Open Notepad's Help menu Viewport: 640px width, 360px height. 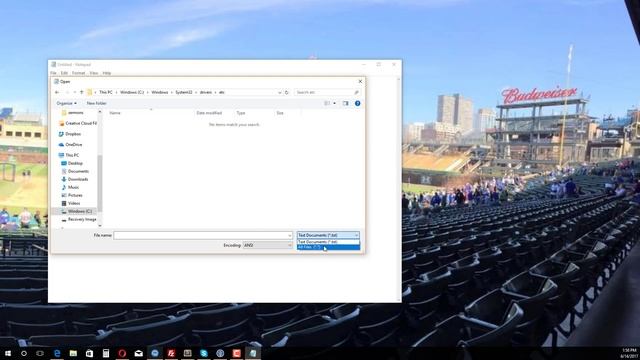107,73
